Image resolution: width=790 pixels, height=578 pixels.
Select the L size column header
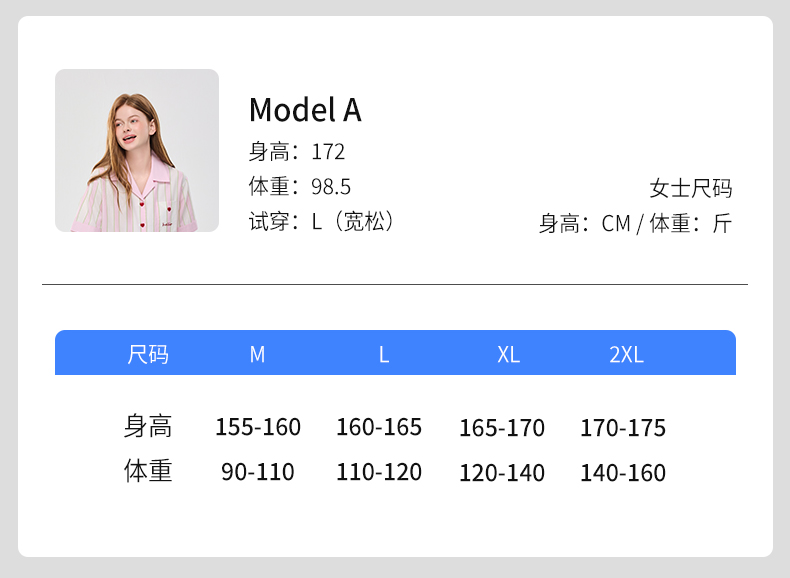(x=383, y=354)
